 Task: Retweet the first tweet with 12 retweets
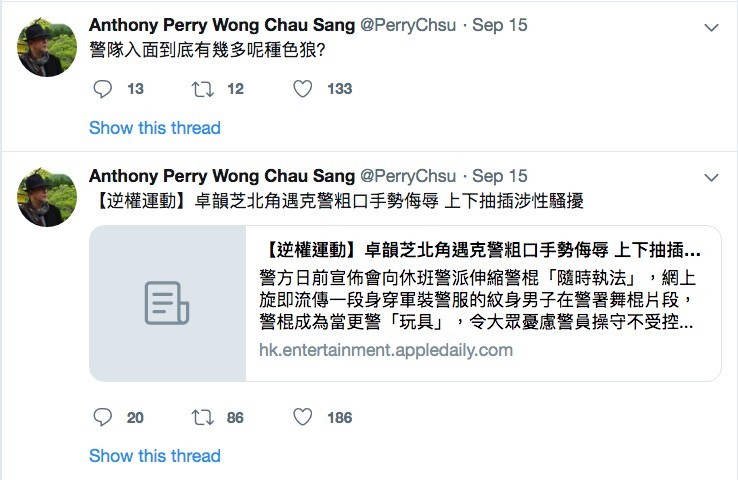(x=203, y=89)
